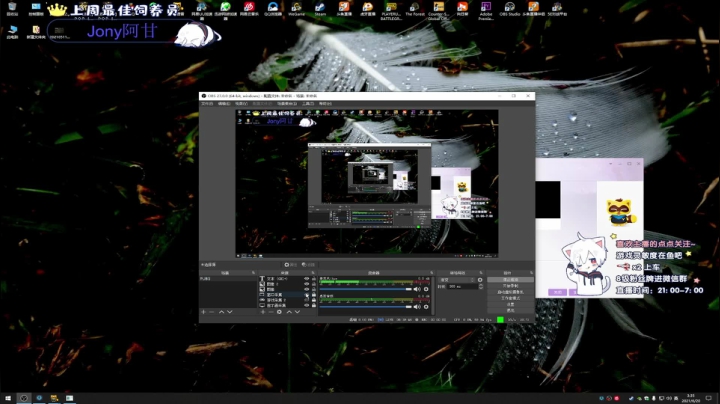Click the Windows Start button on the taskbar
The height and width of the screenshot is (404, 720).
coord(7,398)
